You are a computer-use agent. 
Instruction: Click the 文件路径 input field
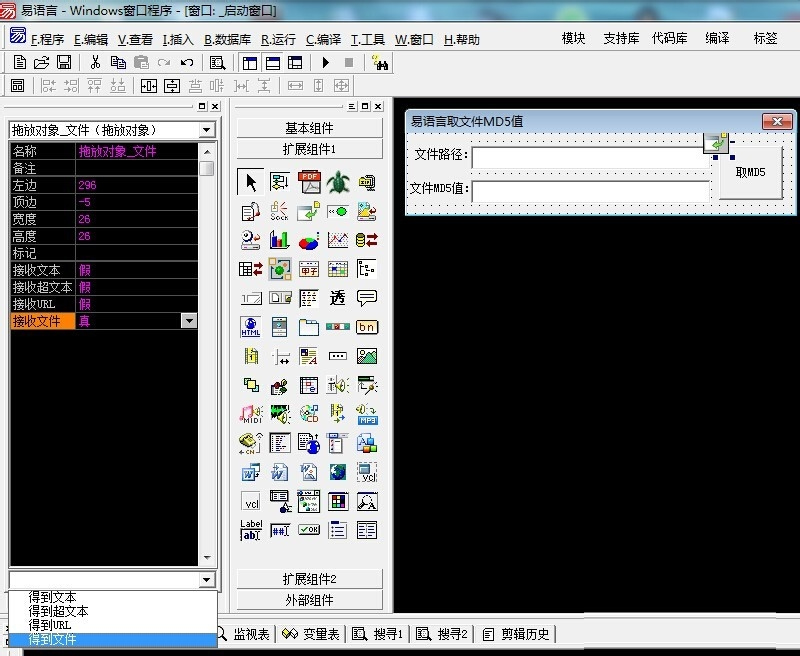click(x=589, y=157)
